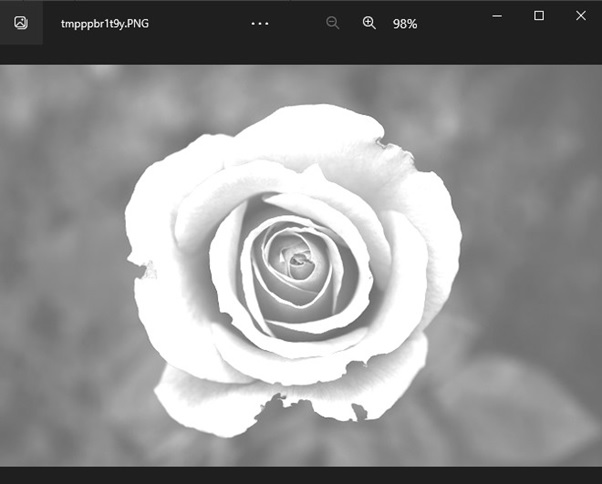Click the torn notch on the rose's left petal
The image size is (602, 484).
coord(144,269)
